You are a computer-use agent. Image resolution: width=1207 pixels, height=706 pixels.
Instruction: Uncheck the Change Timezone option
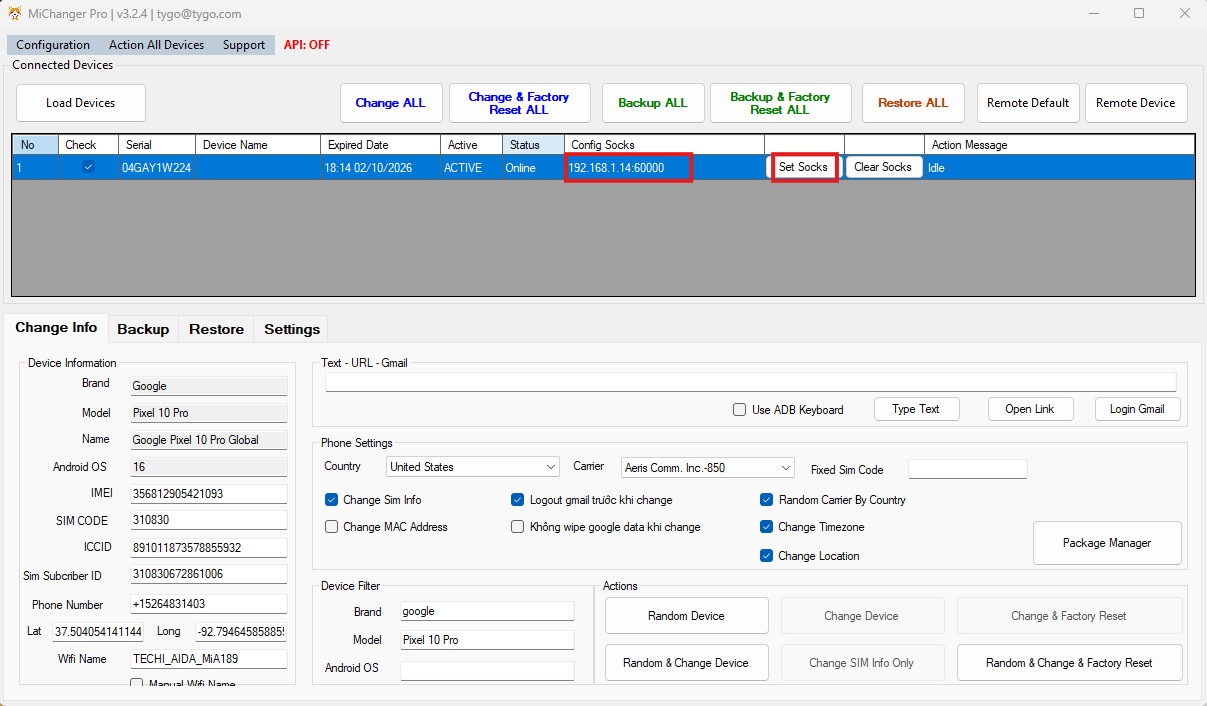tap(767, 527)
